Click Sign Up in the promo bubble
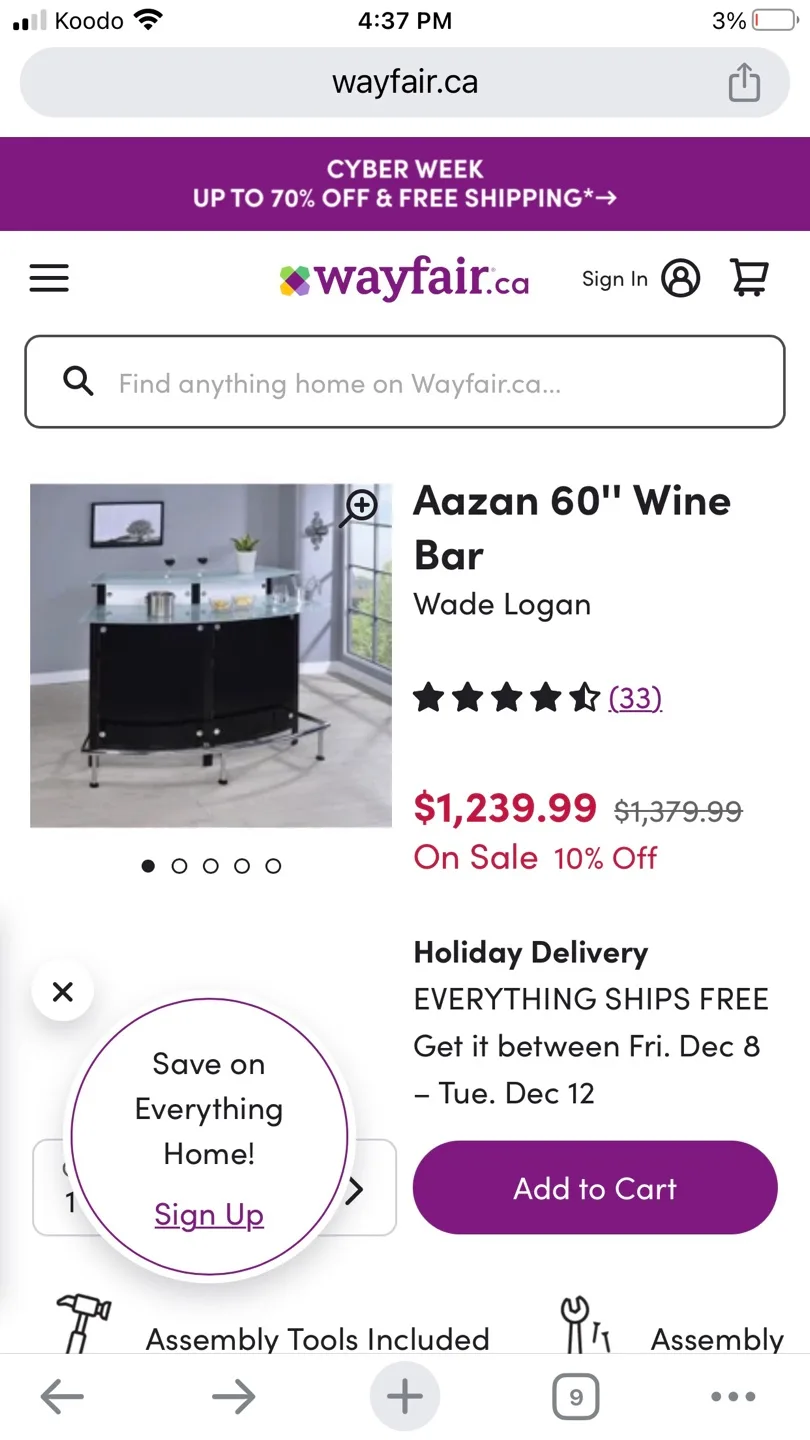Viewport: 810px width, 1440px height. [209, 1215]
